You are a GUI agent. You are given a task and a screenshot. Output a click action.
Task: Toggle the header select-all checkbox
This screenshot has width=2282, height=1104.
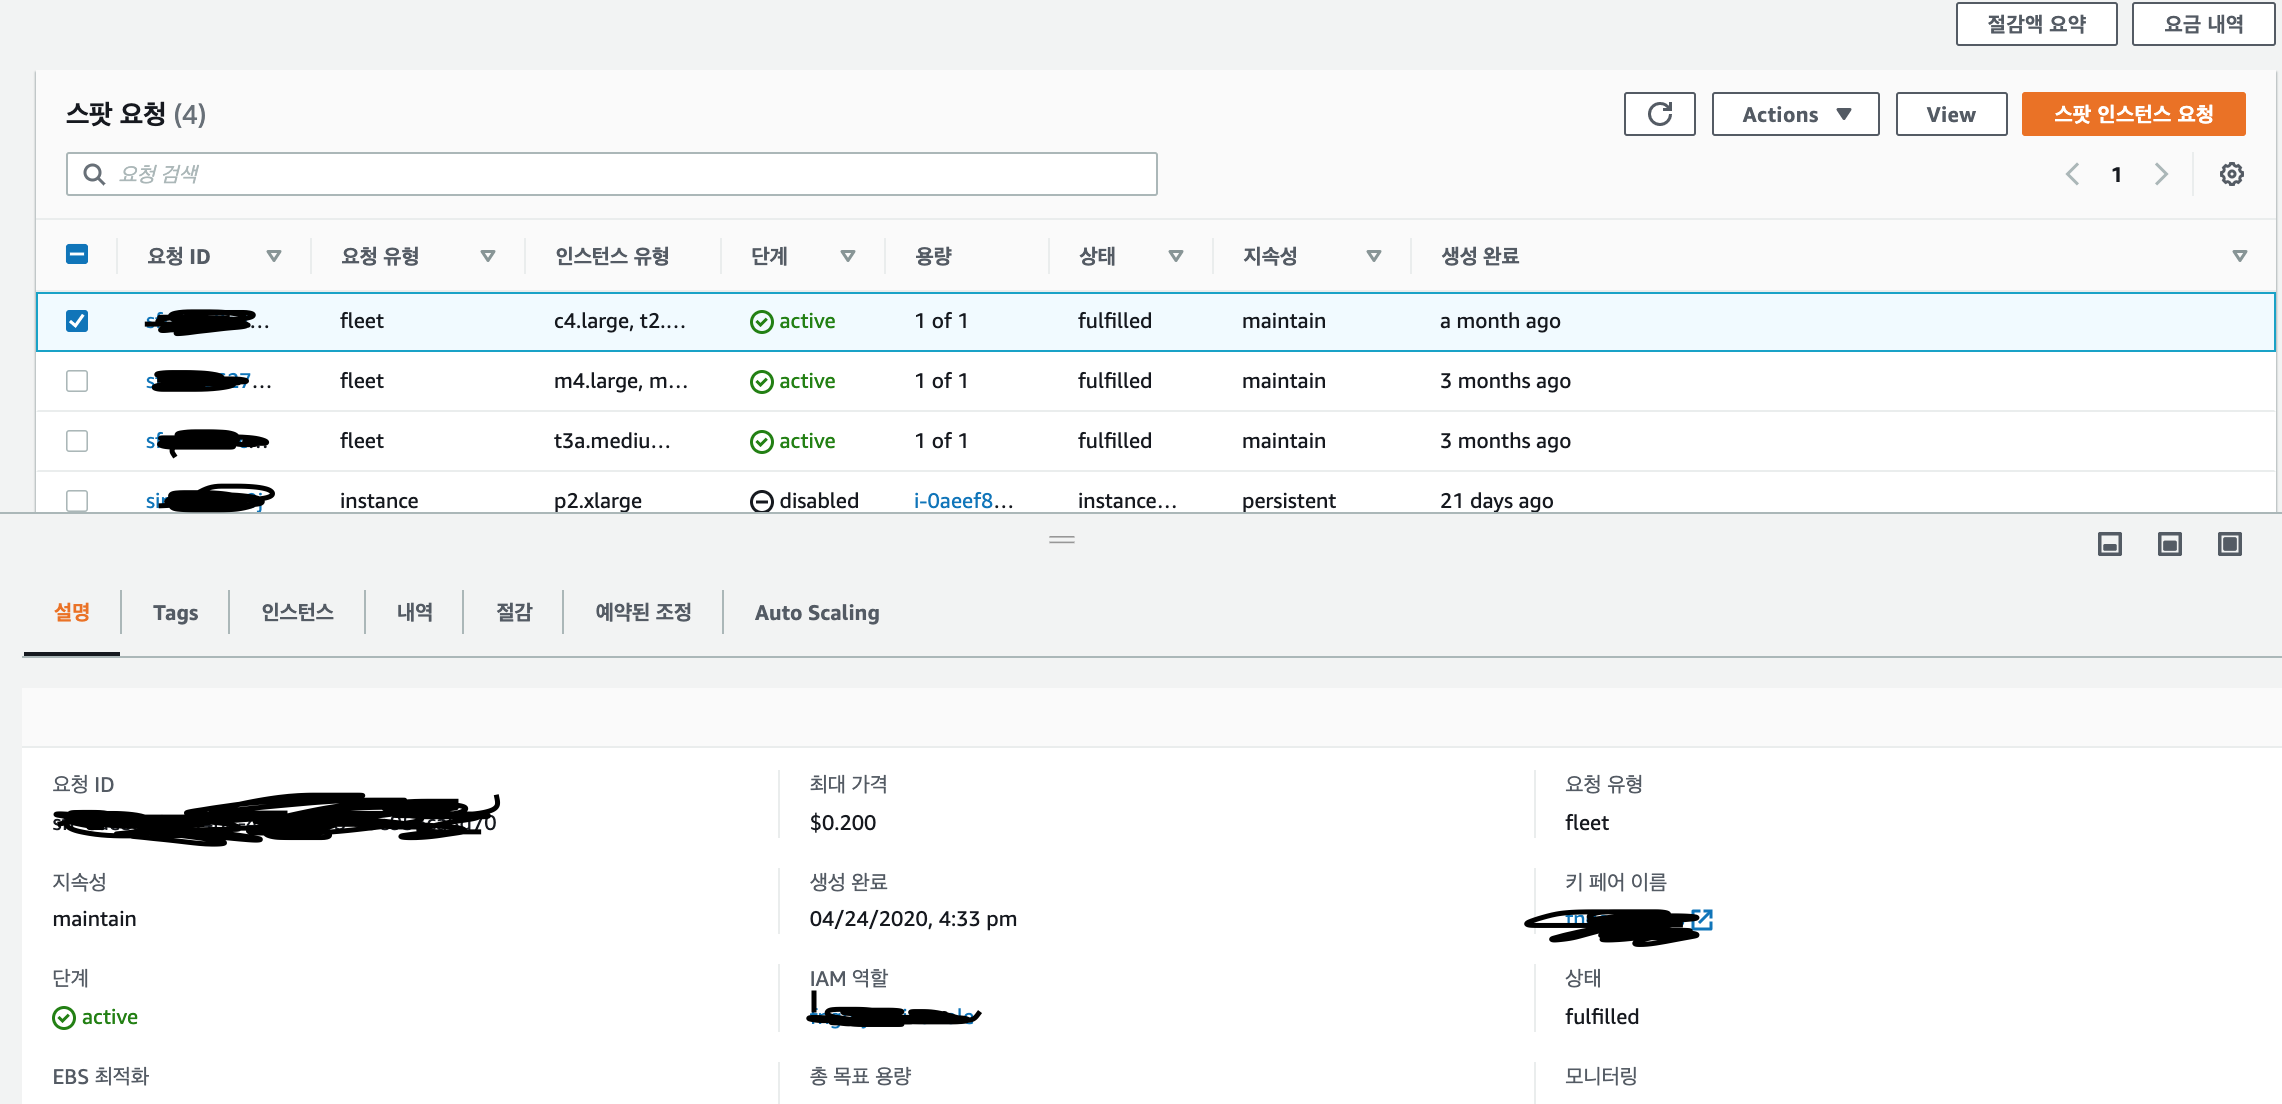click(77, 255)
